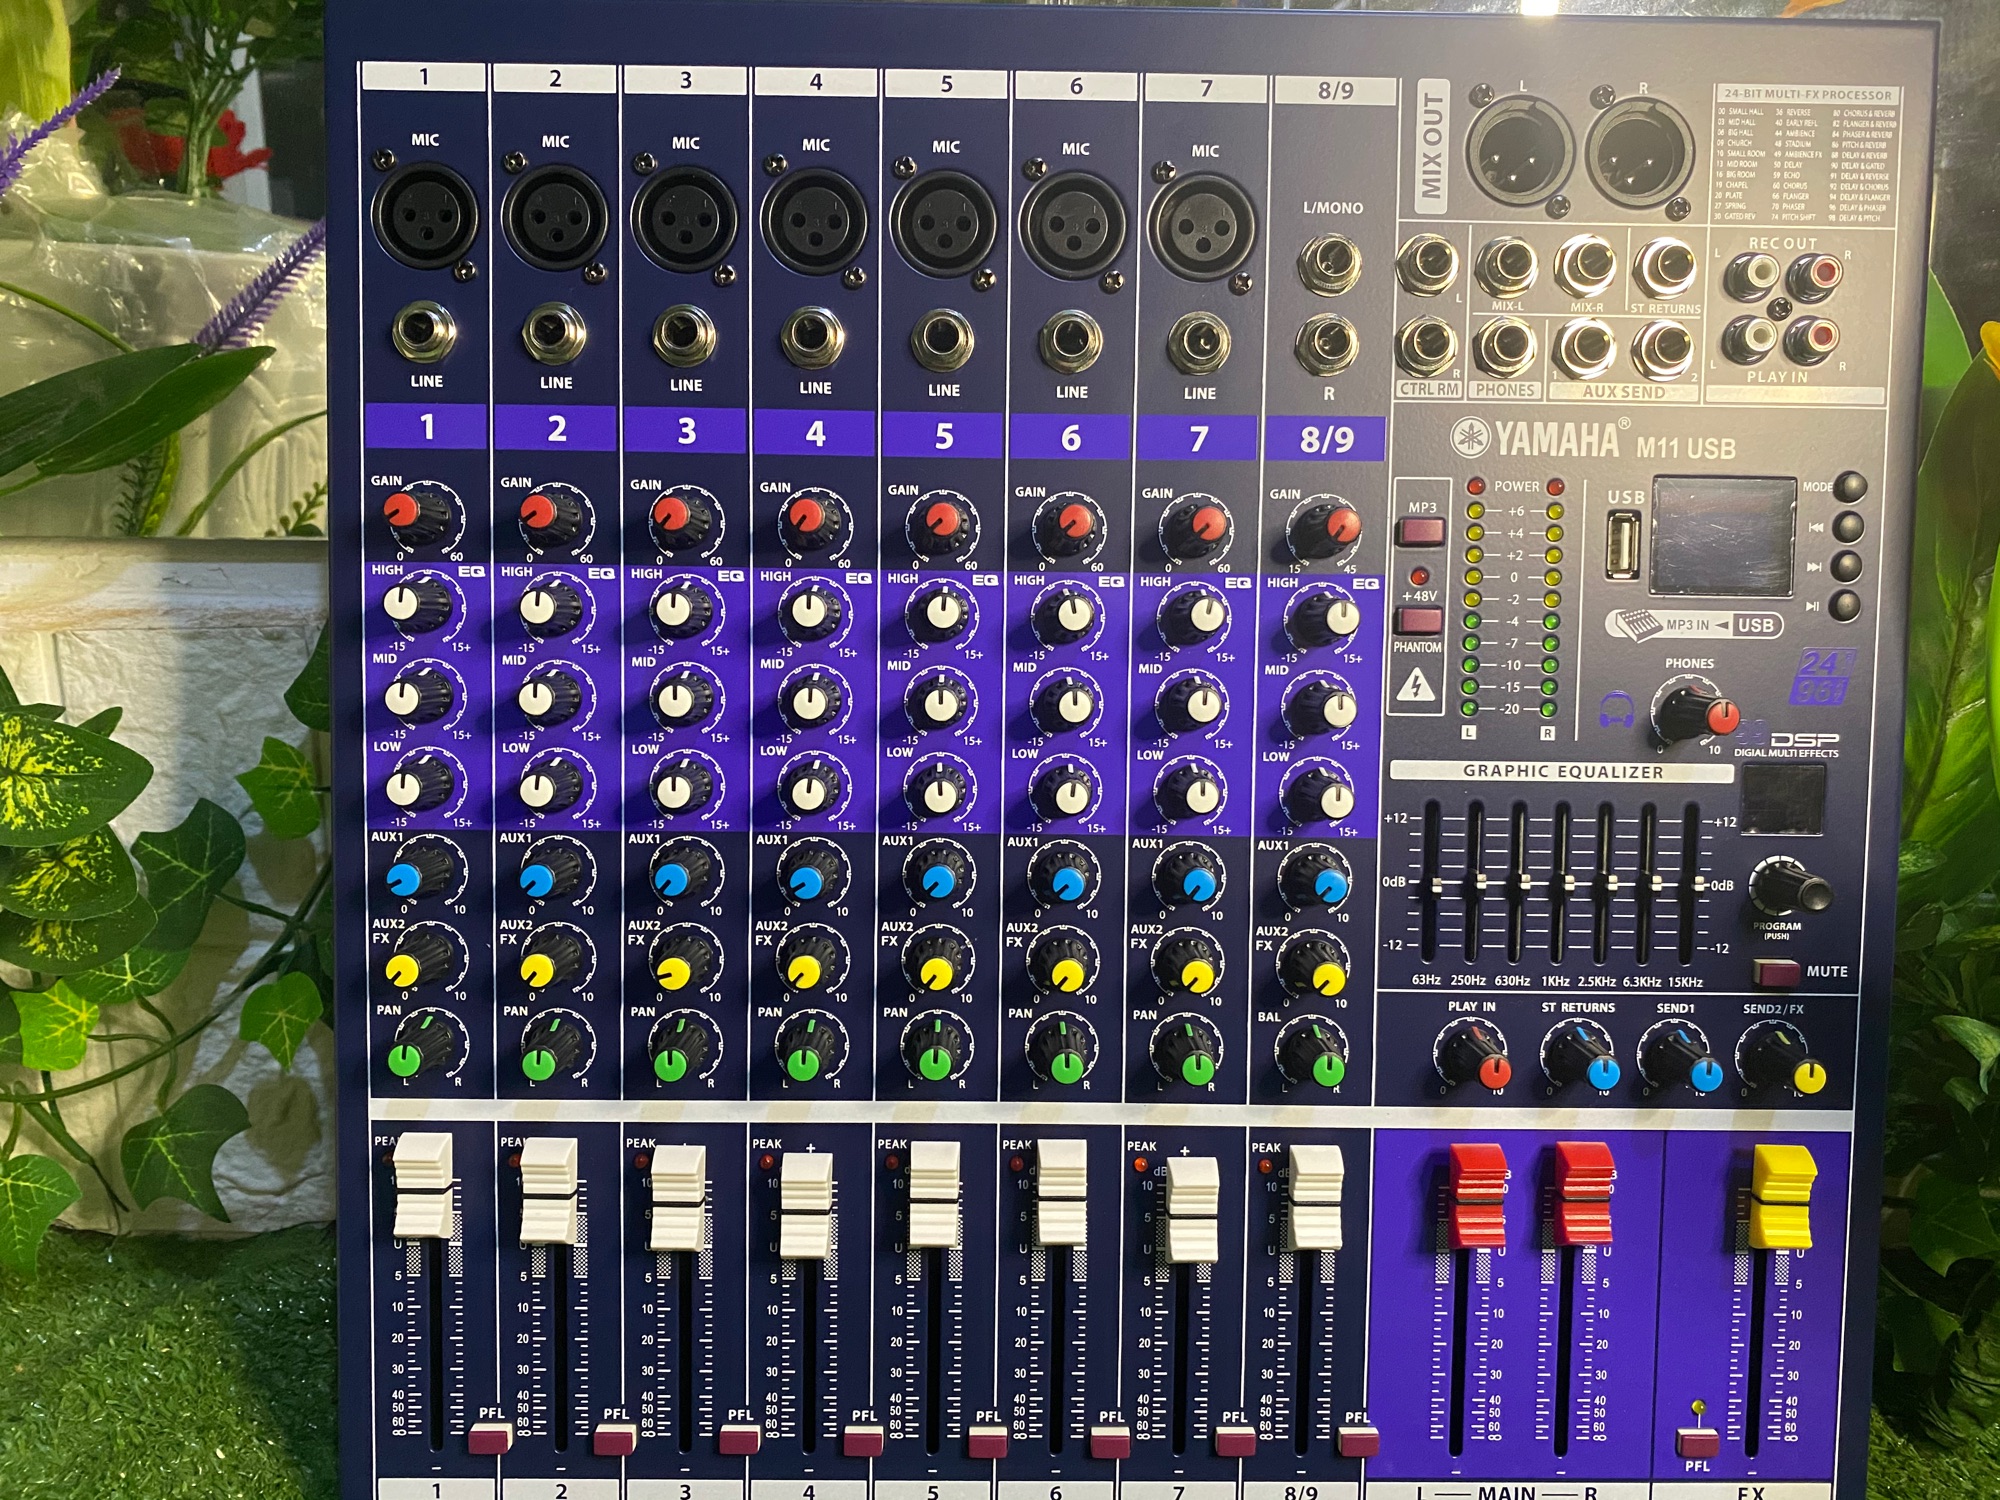Image resolution: width=2000 pixels, height=1500 pixels.
Task: Touch the MP3 player display screen
Action: tap(1723, 535)
